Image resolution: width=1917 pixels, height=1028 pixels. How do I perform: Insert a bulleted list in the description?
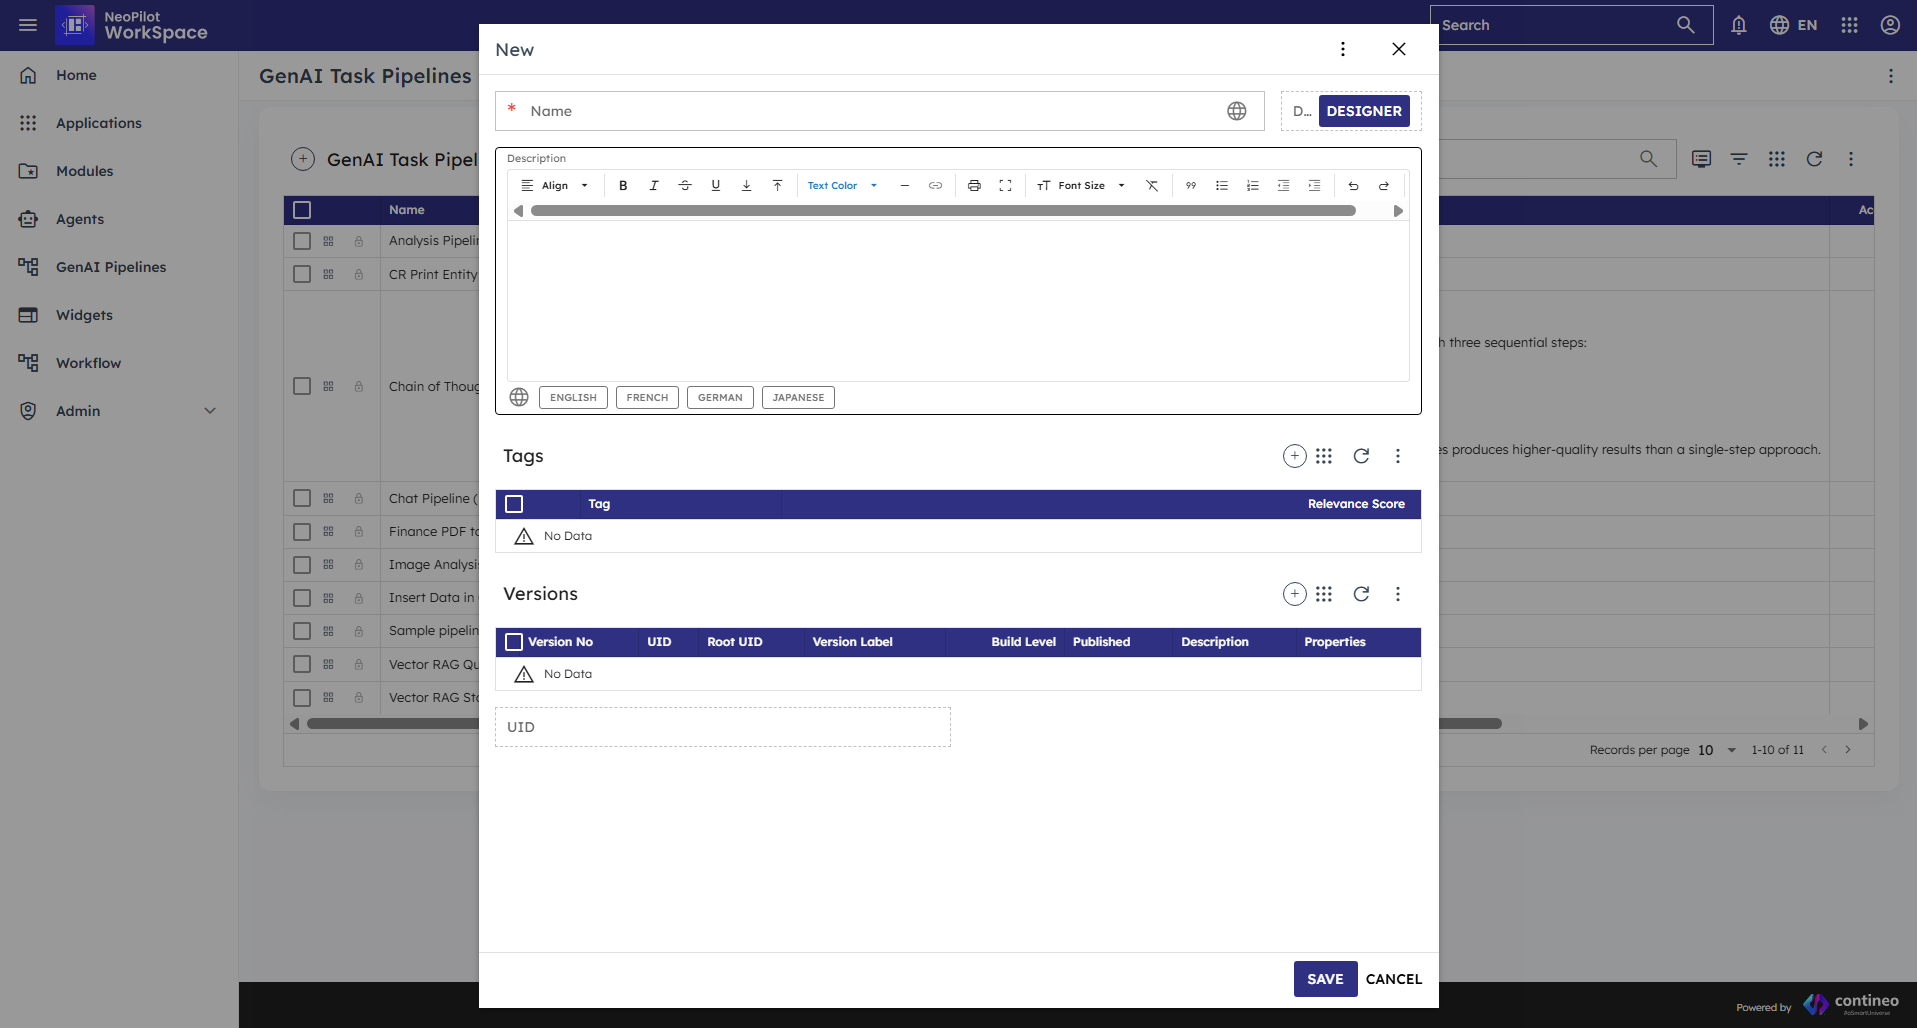(x=1221, y=186)
